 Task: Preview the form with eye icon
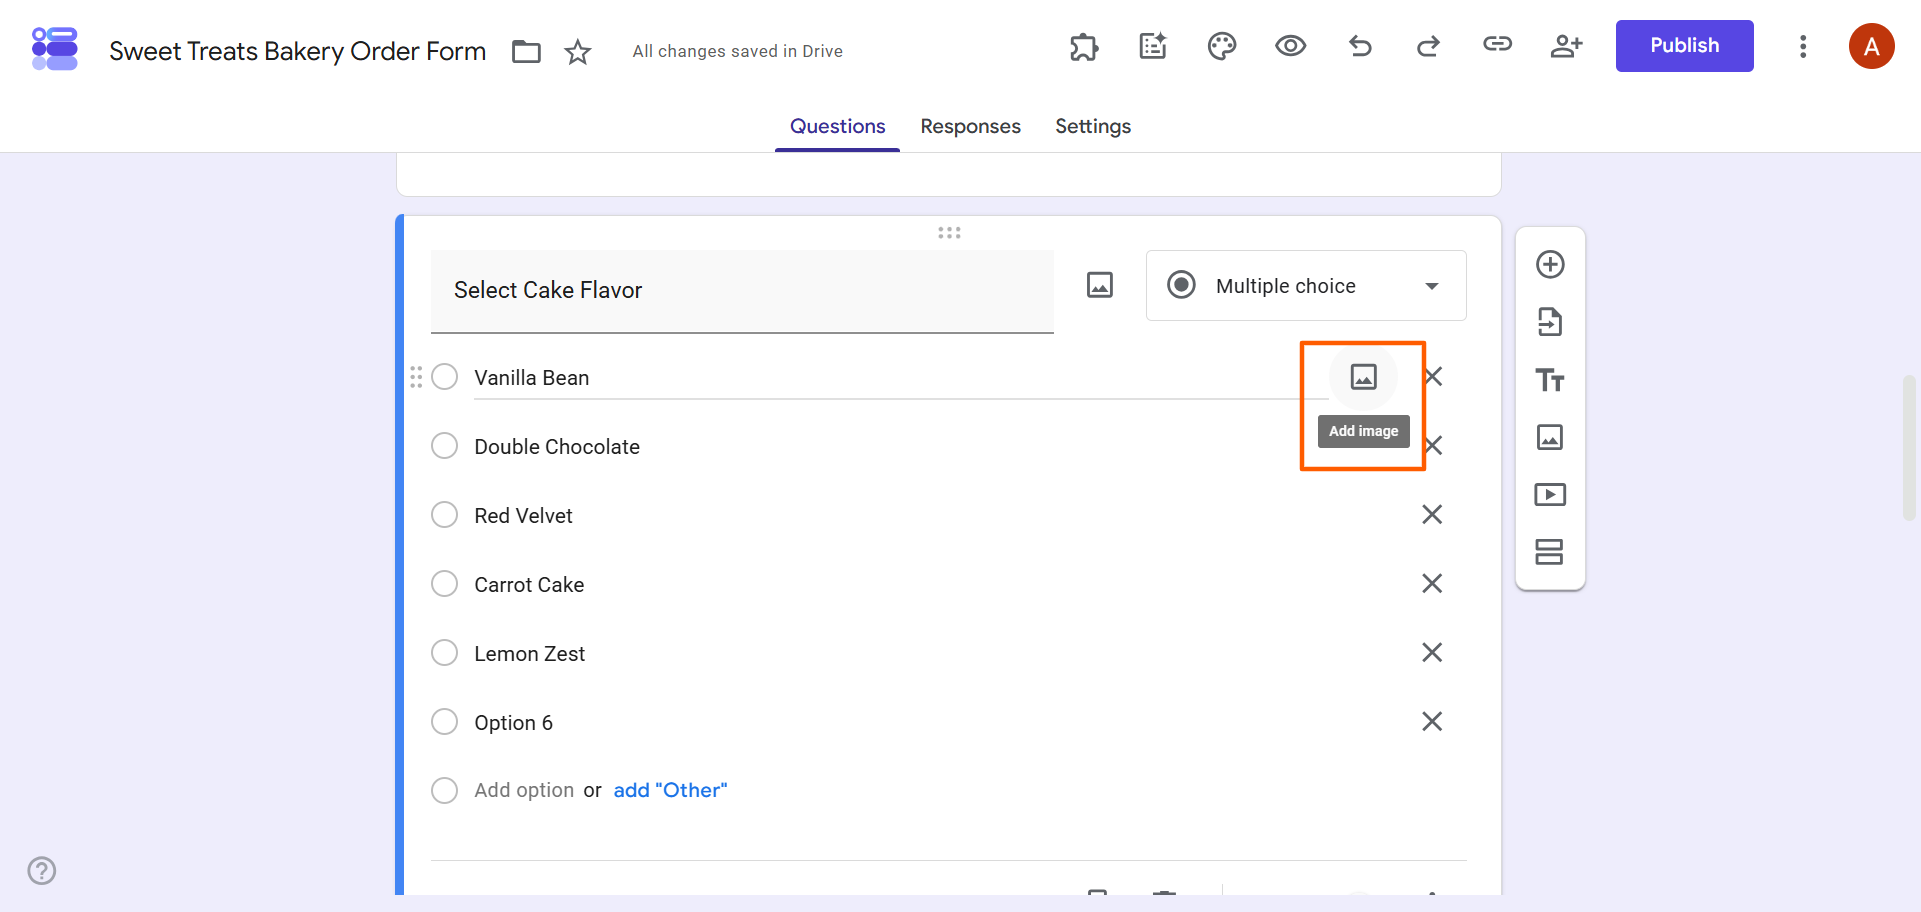coord(1291,45)
